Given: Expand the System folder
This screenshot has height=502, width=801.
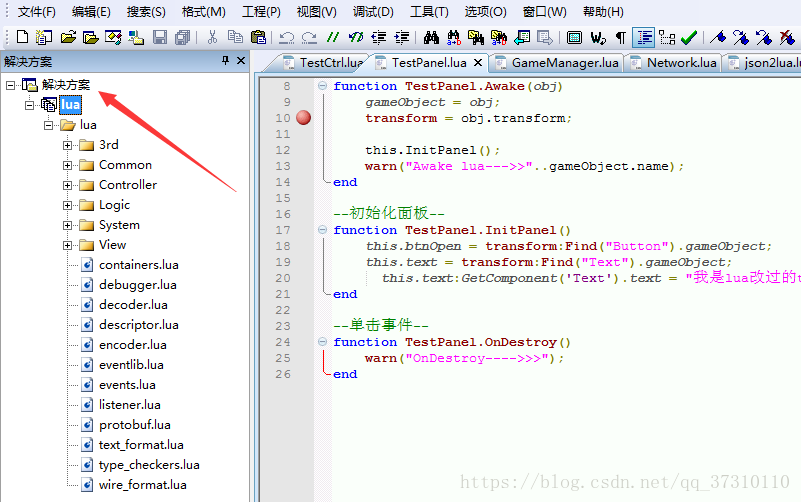Looking at the screenshot, I should point(67,225).
